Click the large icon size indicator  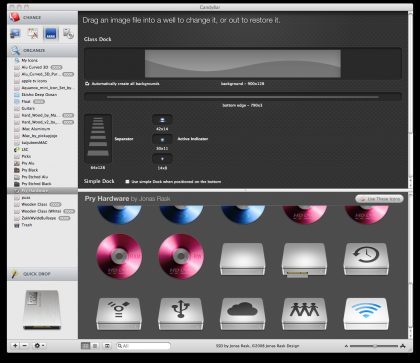click(x=402, y=346)
